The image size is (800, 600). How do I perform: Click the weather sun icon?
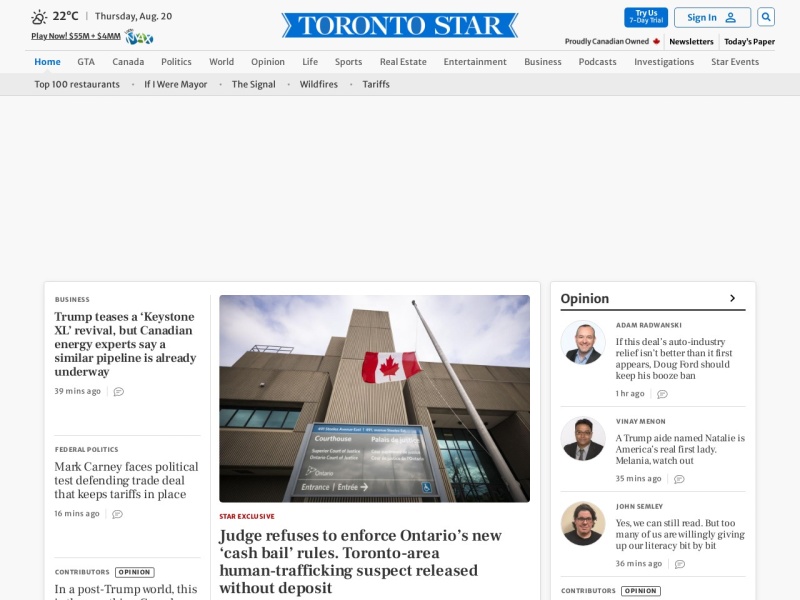click(x=39, y=17)
